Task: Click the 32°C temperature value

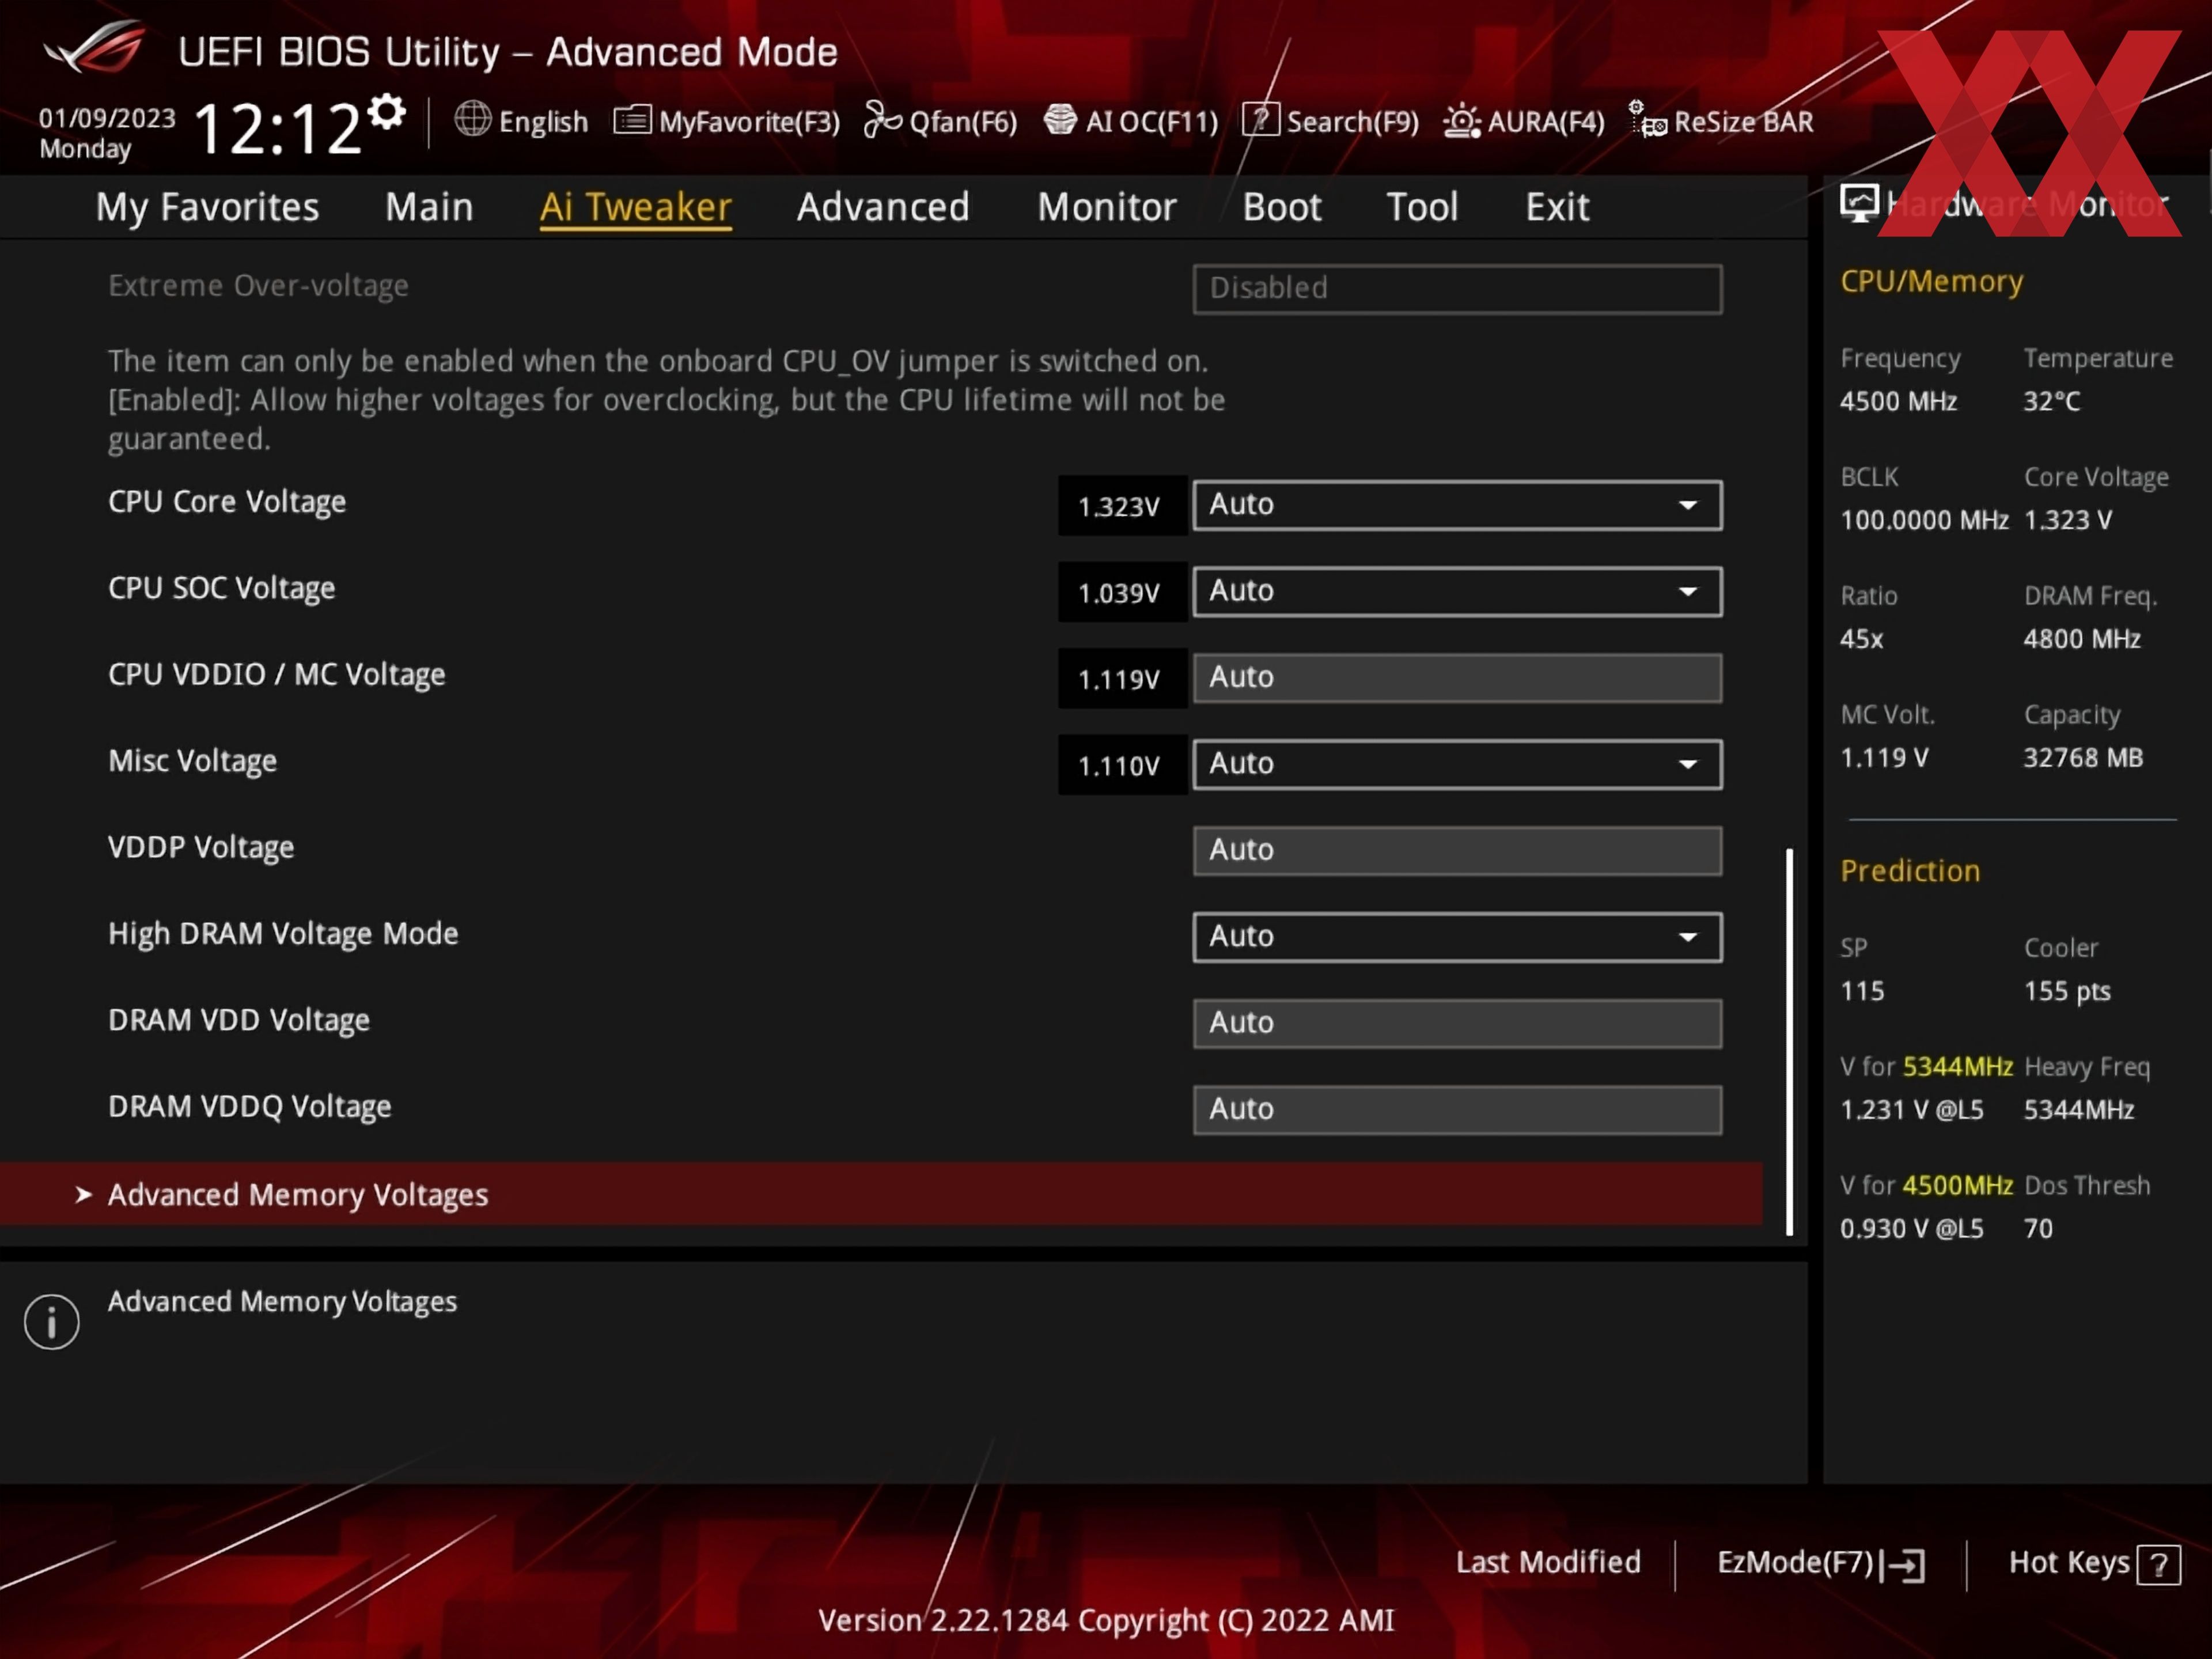Action: click(x=2052, y=402)
